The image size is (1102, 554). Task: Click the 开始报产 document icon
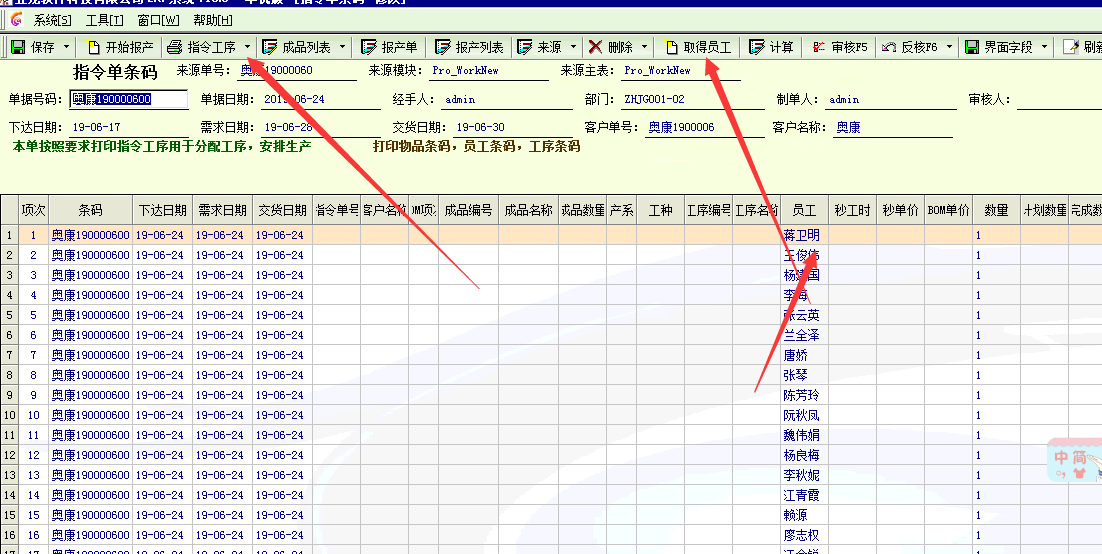tap(93, 47)
